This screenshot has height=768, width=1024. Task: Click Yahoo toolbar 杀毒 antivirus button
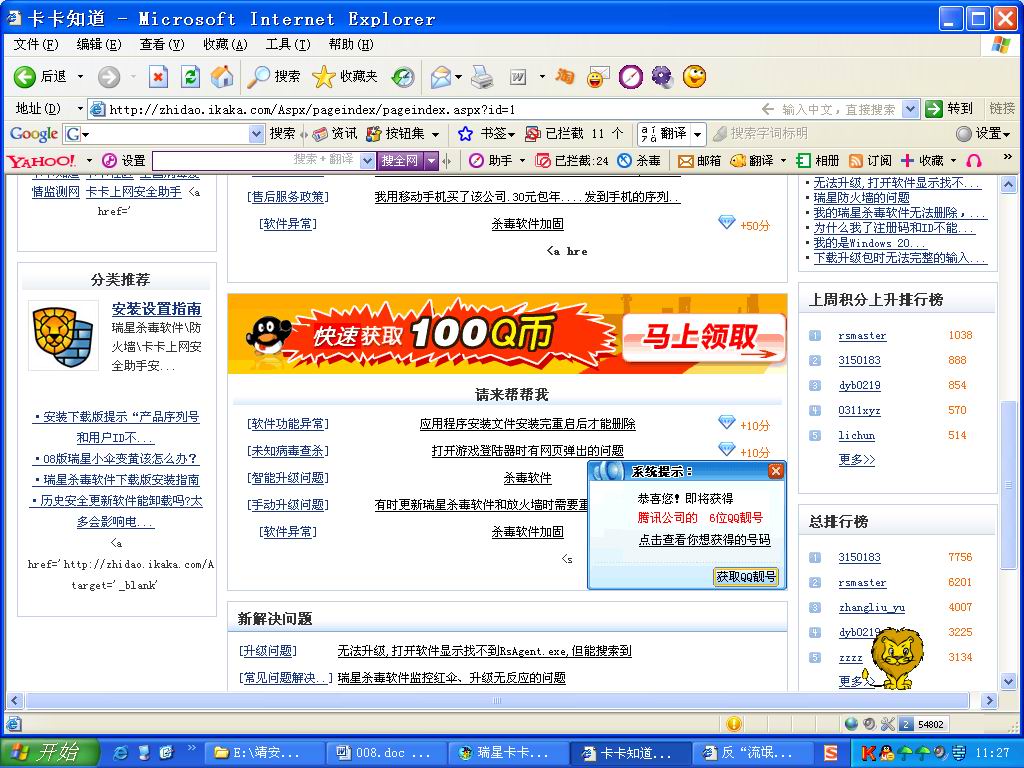(x=639, y=161)
